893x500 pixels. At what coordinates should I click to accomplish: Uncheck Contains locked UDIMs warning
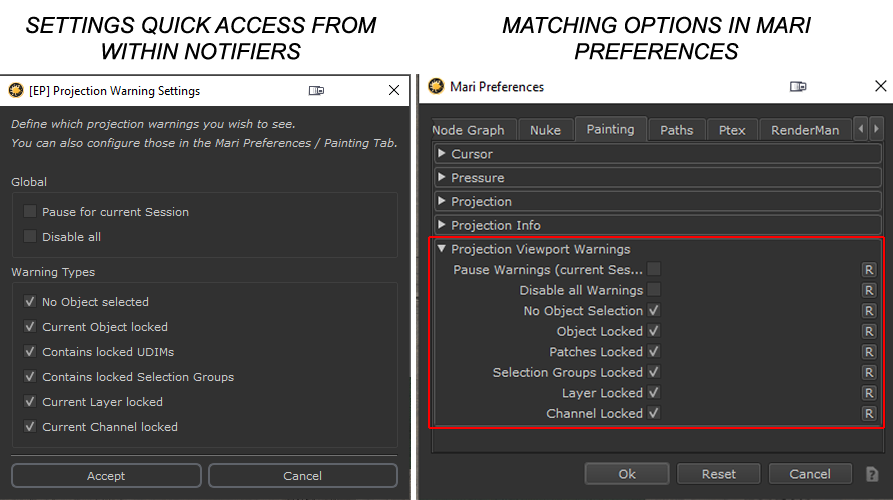coord(30,352)
